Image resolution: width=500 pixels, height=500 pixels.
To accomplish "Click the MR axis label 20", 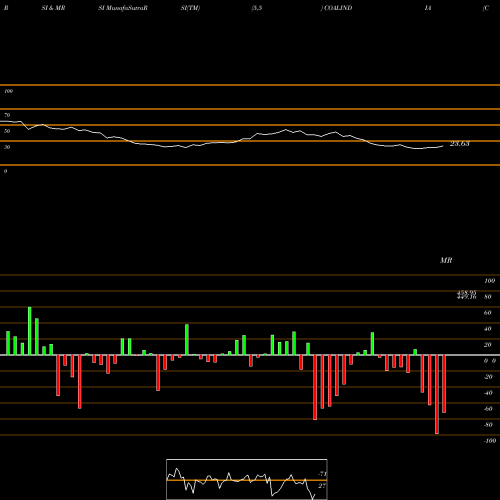I will (488, 345).
